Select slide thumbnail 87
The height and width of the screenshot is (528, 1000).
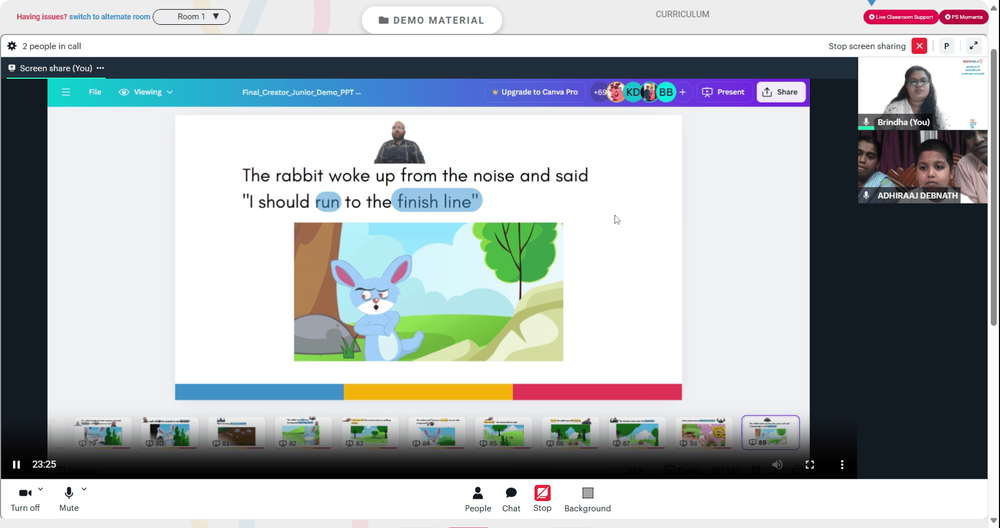(x=637, y=433)
